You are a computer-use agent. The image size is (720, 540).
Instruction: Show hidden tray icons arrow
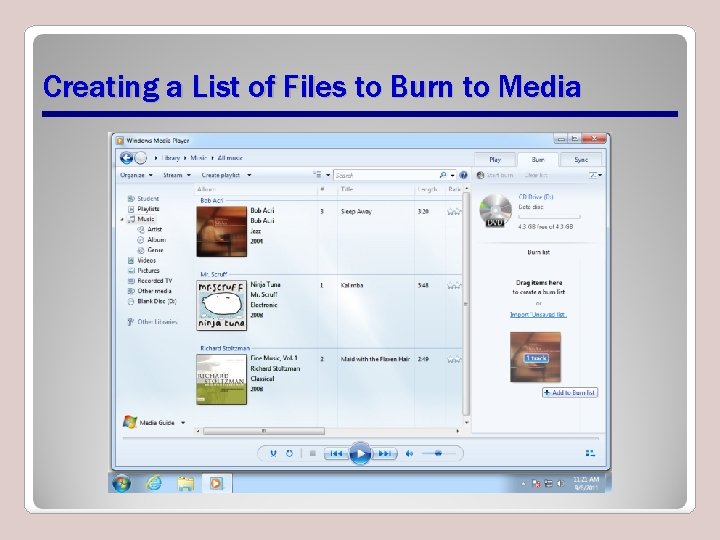coord(523,483)
